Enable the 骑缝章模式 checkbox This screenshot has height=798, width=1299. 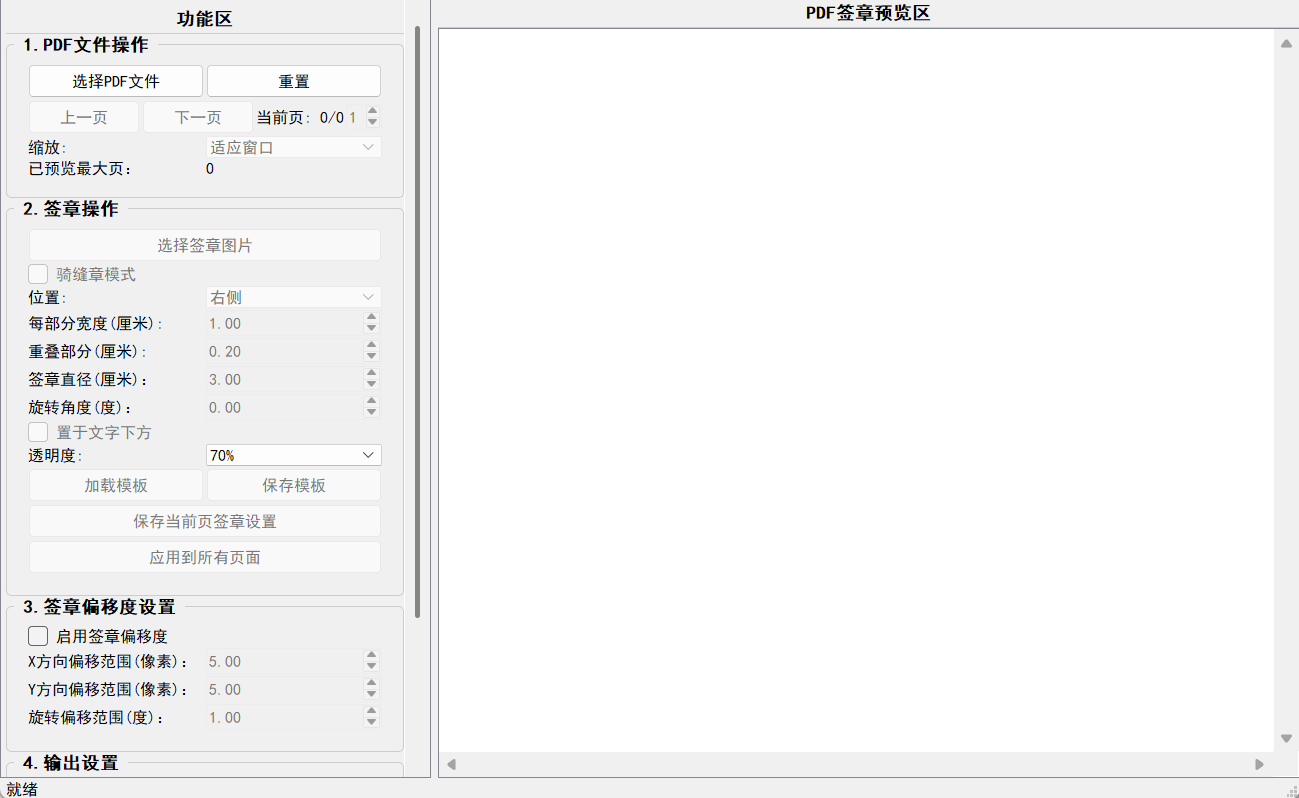tap(38, 273)
